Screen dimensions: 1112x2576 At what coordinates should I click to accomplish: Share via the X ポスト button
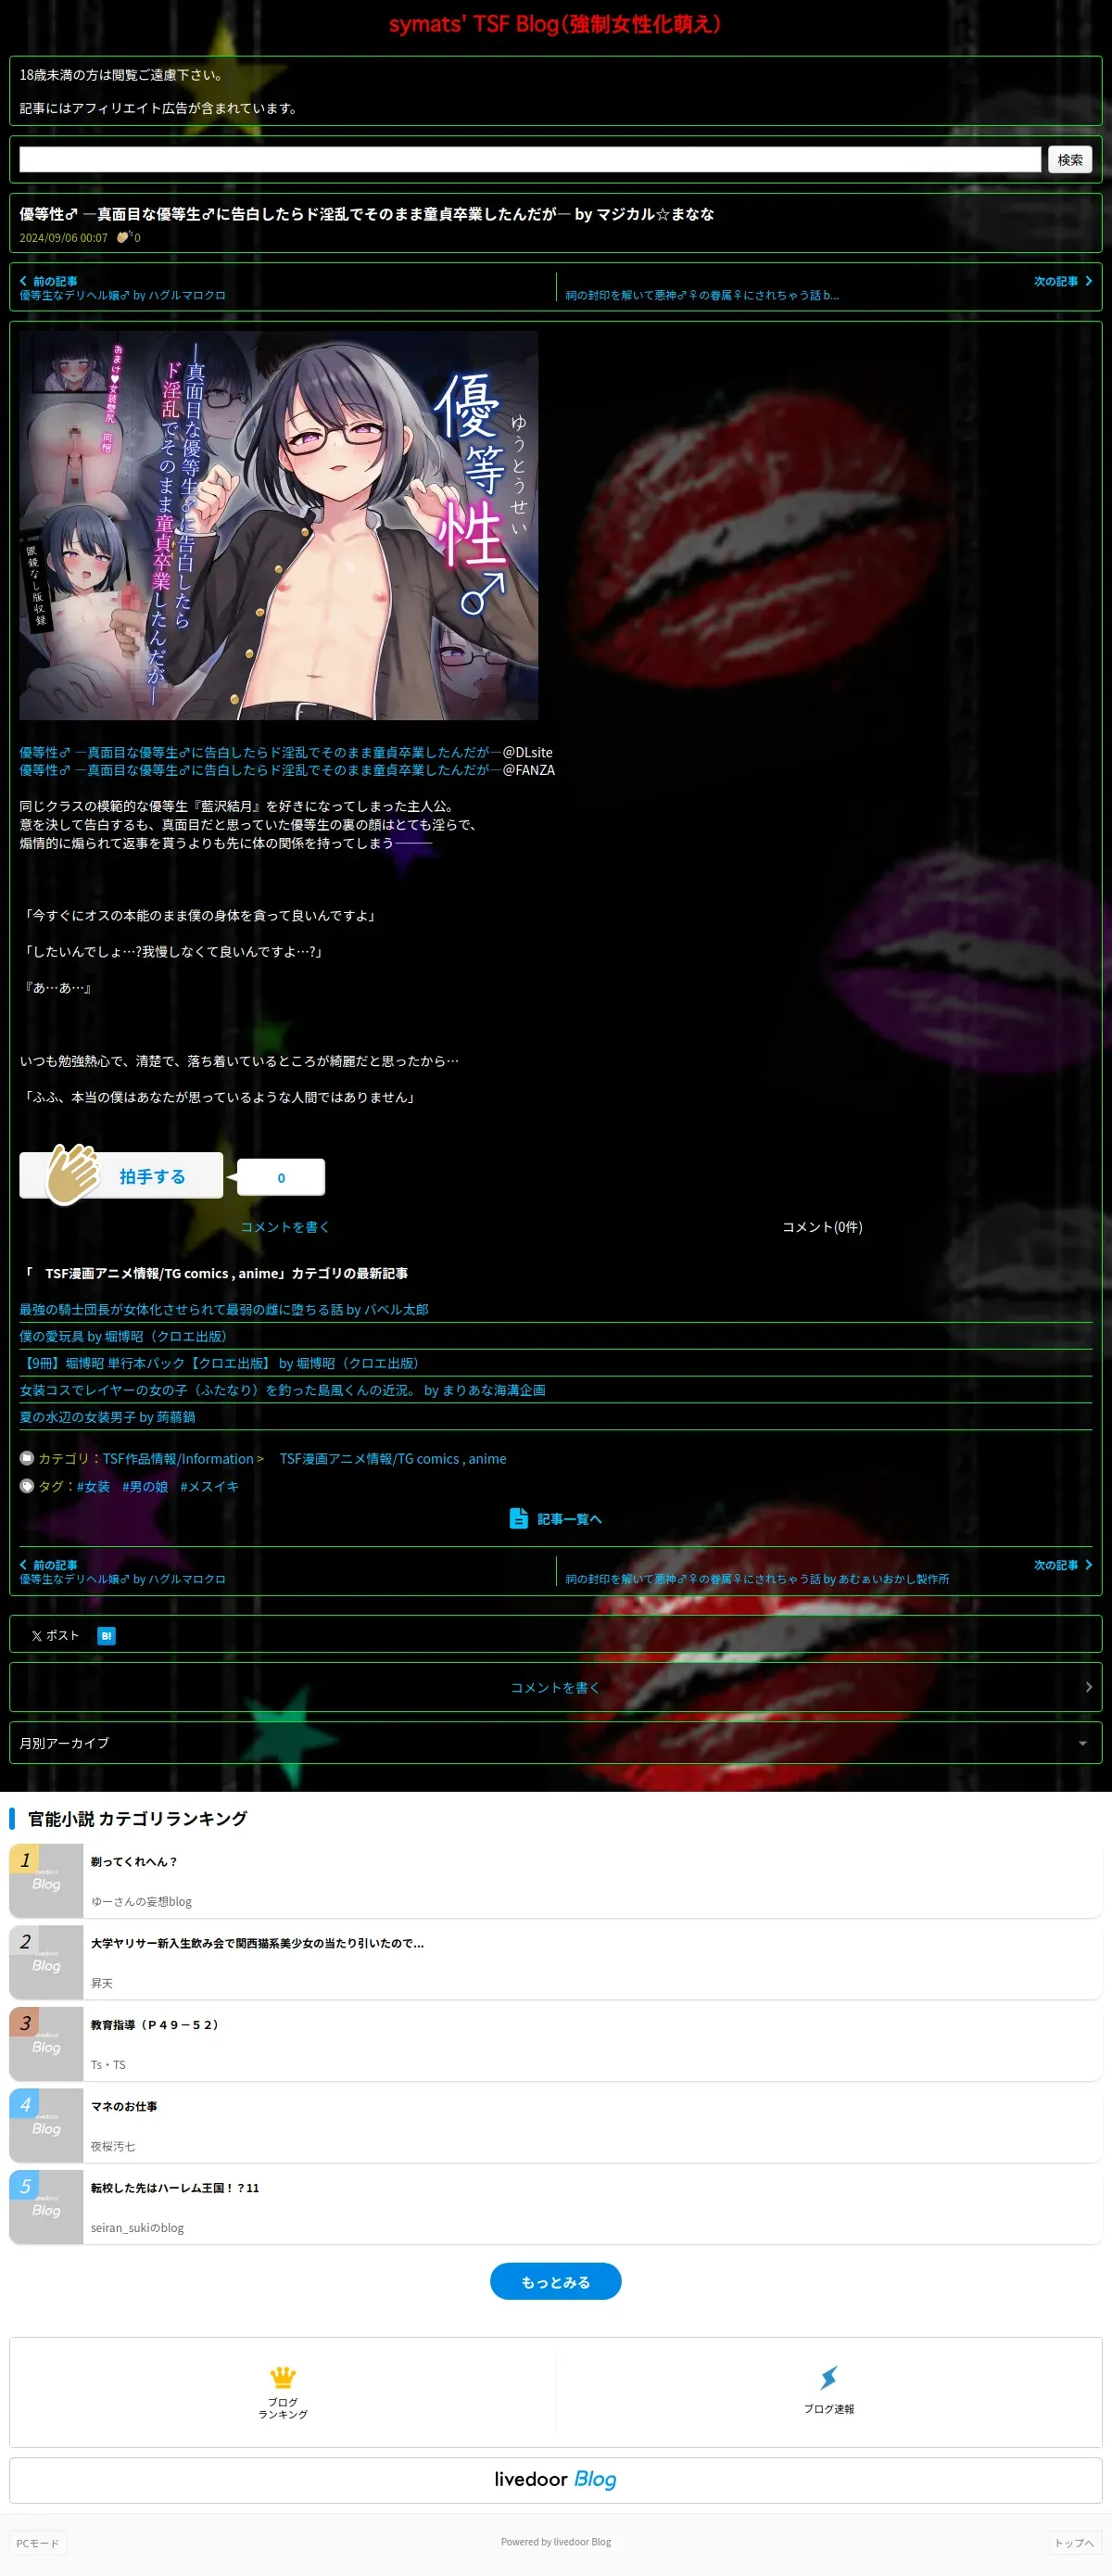tap(55, 1636)
